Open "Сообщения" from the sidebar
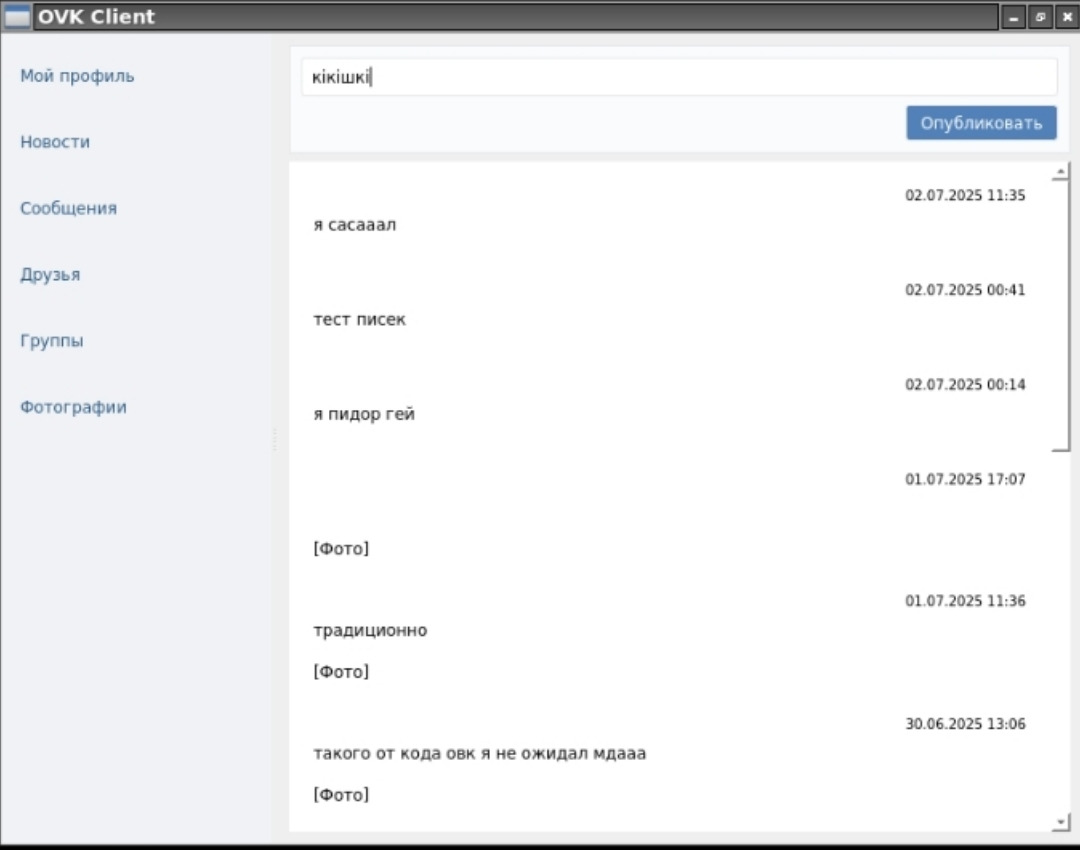This screenshot has height=850, width=1080. click(68, 208)
